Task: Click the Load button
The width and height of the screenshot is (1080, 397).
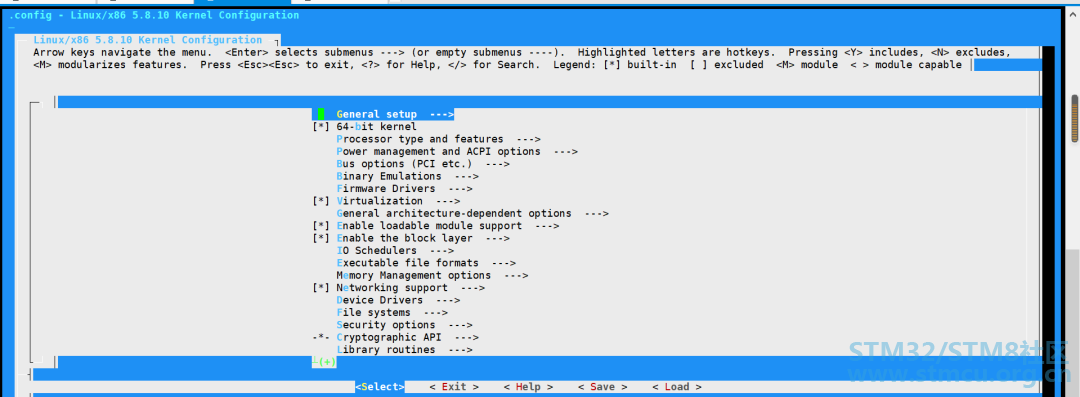Action: [x=677, y=387]
